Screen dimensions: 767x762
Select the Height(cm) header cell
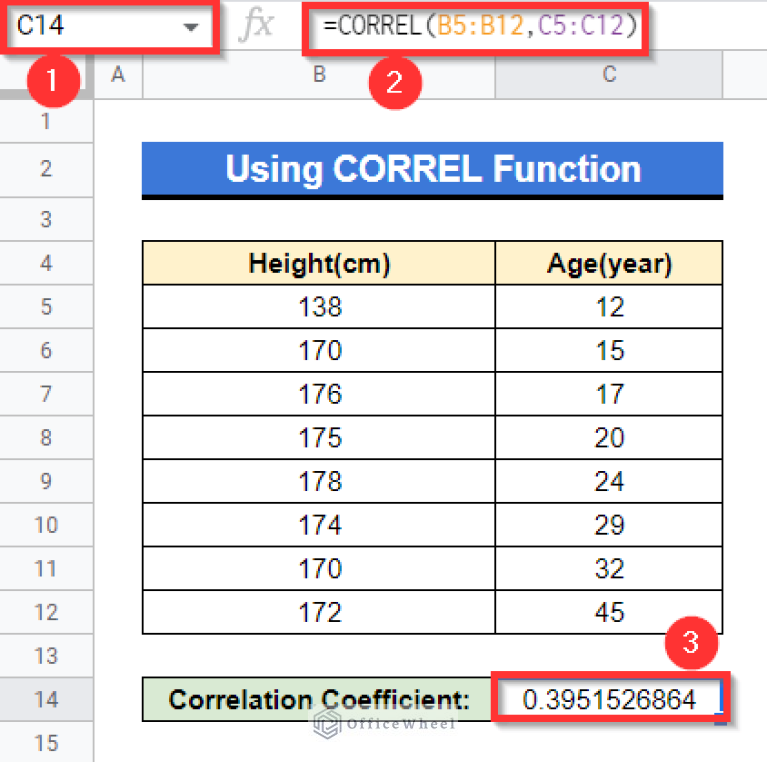pyautogui.click(x=319, y=263)
